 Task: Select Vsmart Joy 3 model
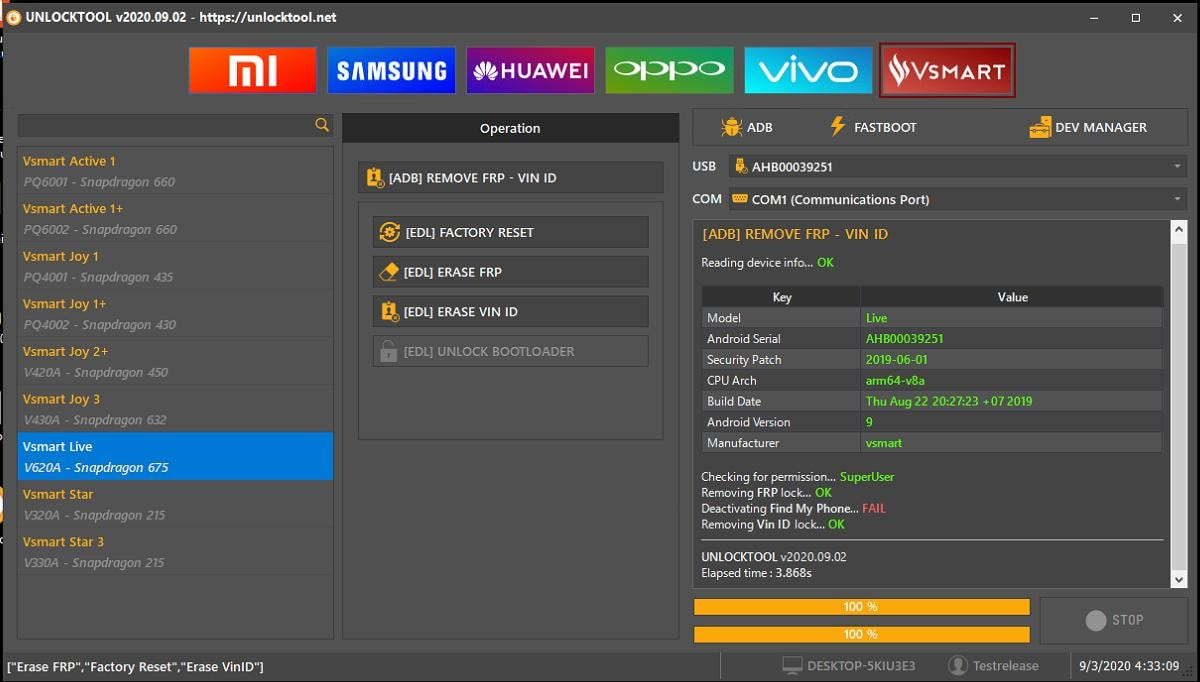pyautogui.click(x=175, y=408)
